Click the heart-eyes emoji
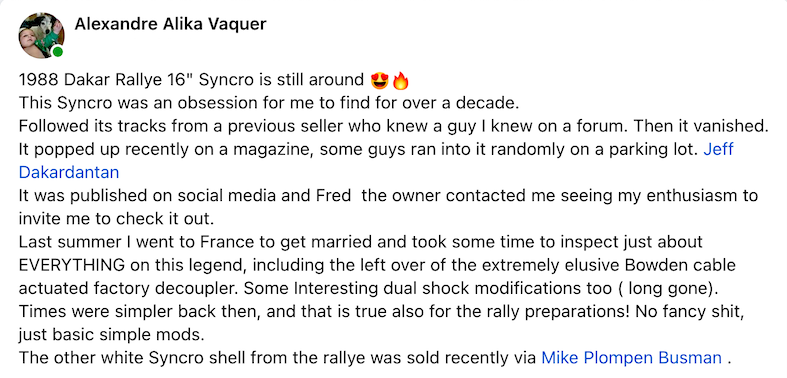The image size is (787, 378). (379, 80)
